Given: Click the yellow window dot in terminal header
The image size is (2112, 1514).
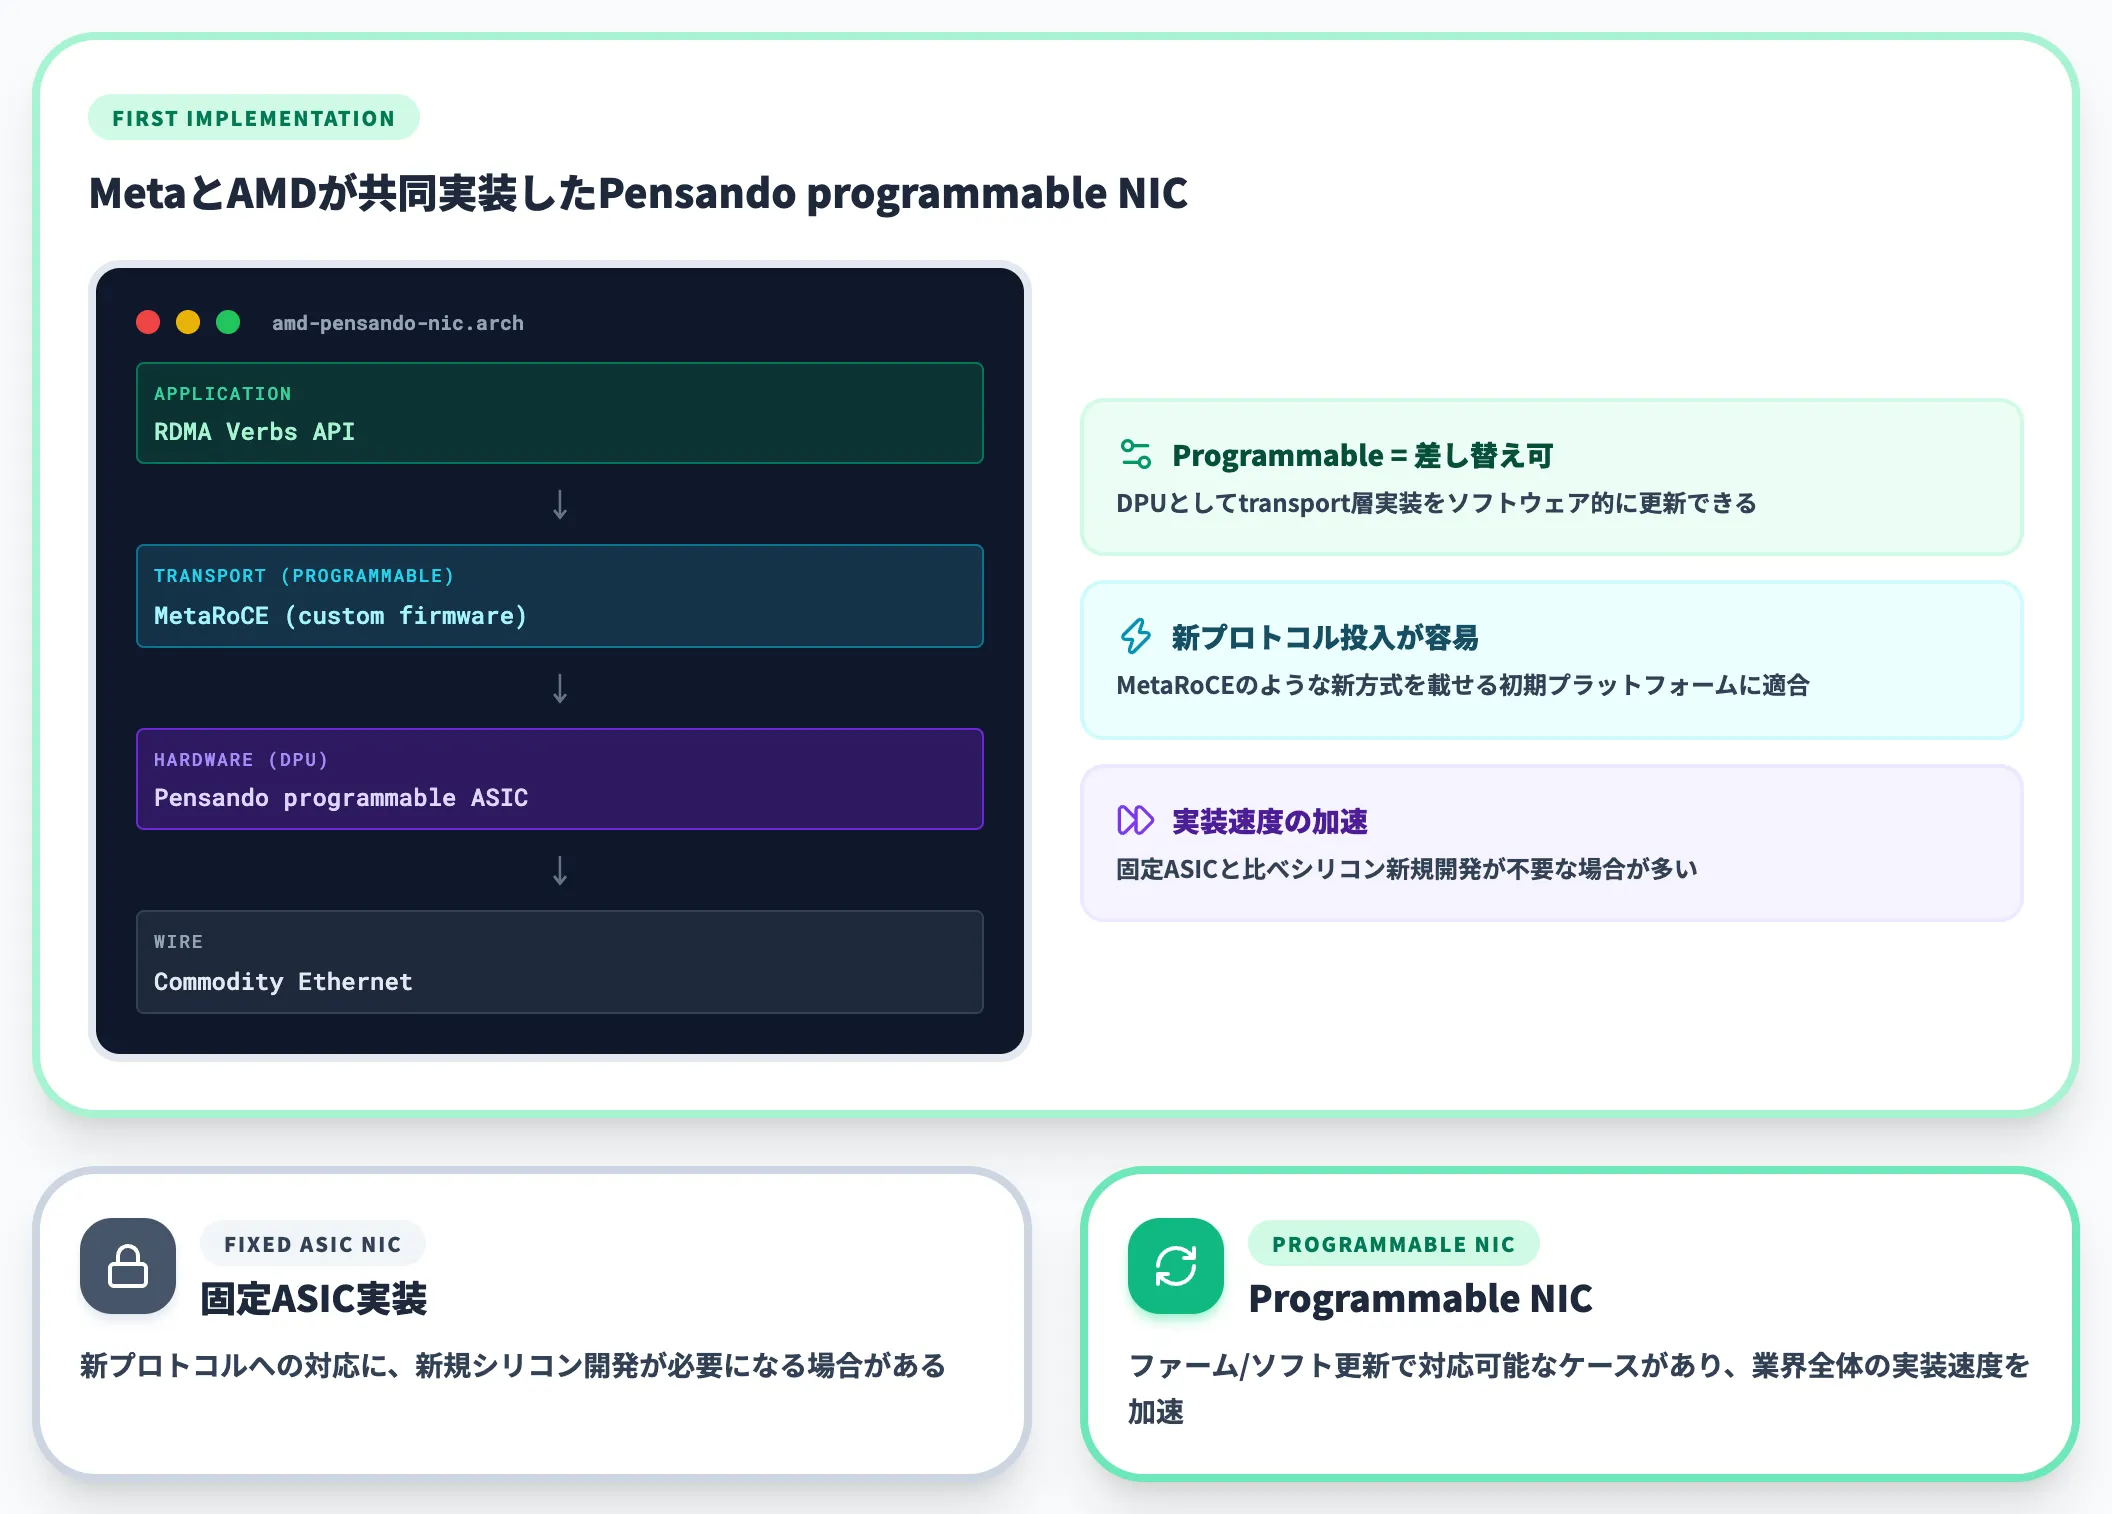Looking at the screenshot, I should click(188, 322).
